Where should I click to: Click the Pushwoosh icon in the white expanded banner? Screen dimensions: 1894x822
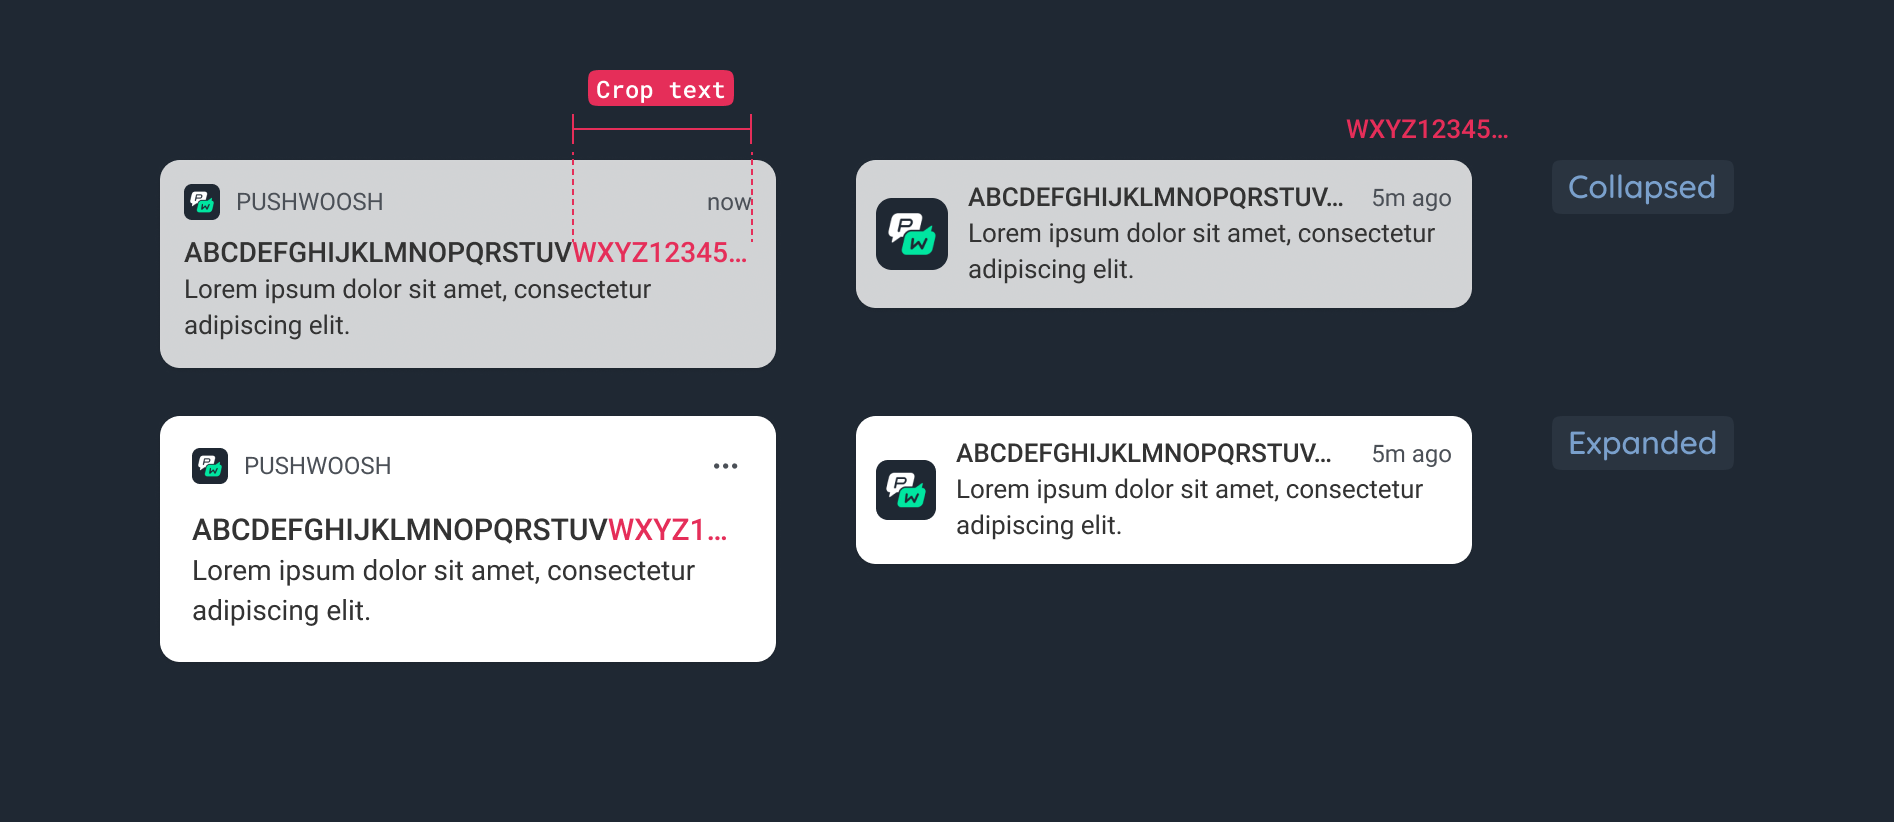click(906, 490)
